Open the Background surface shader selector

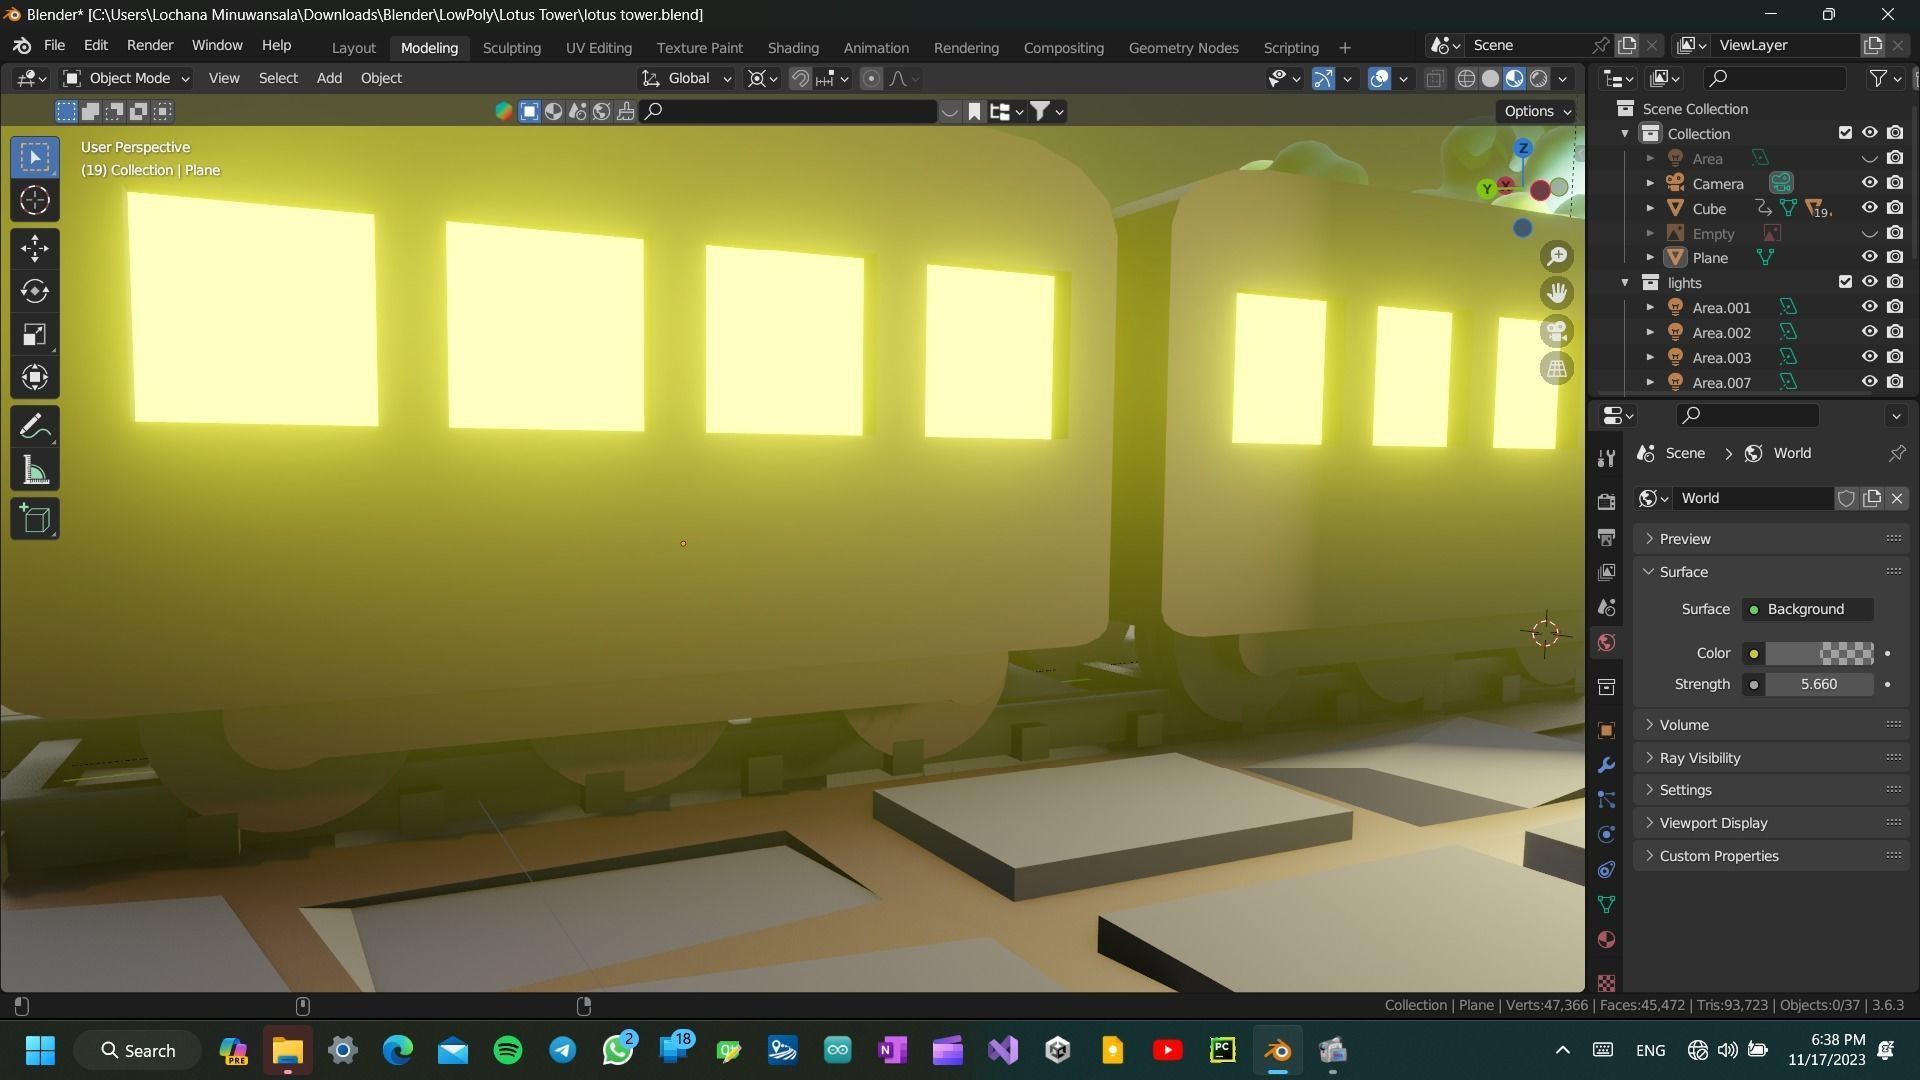pyautogui.click(x=1808, y=609)
